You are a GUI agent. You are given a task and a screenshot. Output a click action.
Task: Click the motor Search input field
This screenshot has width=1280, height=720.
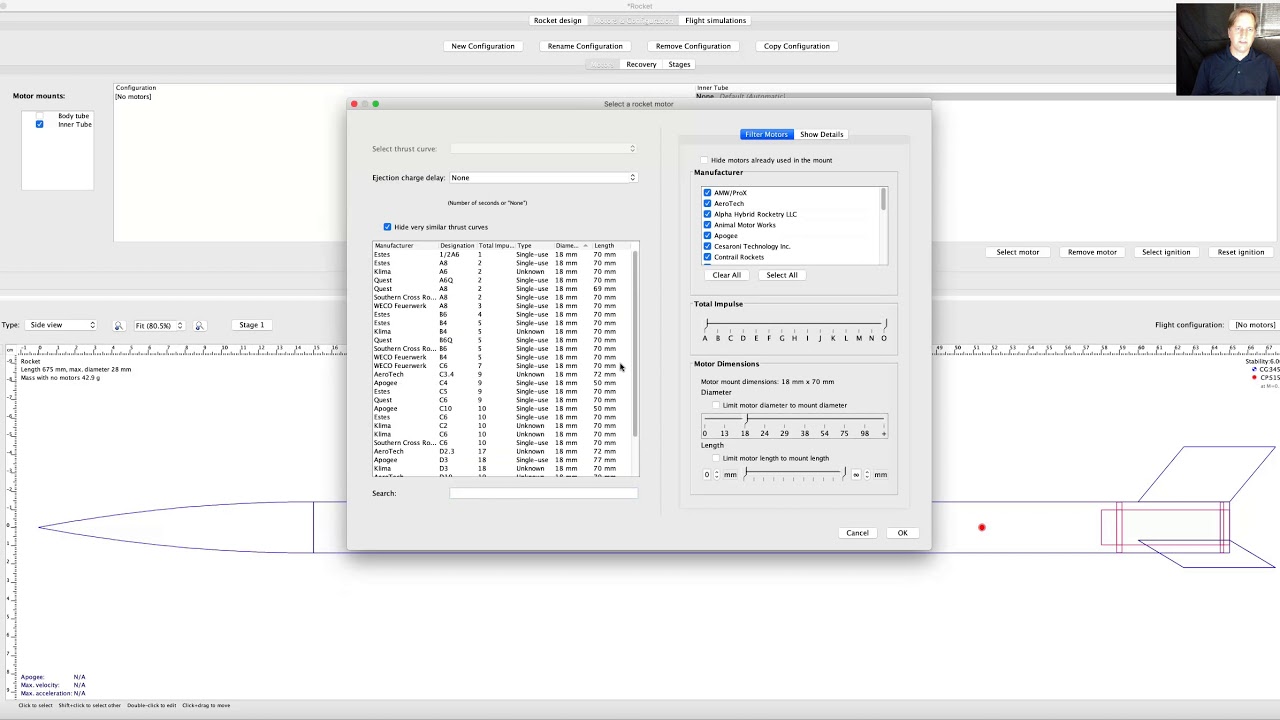(x=543, y=493)
